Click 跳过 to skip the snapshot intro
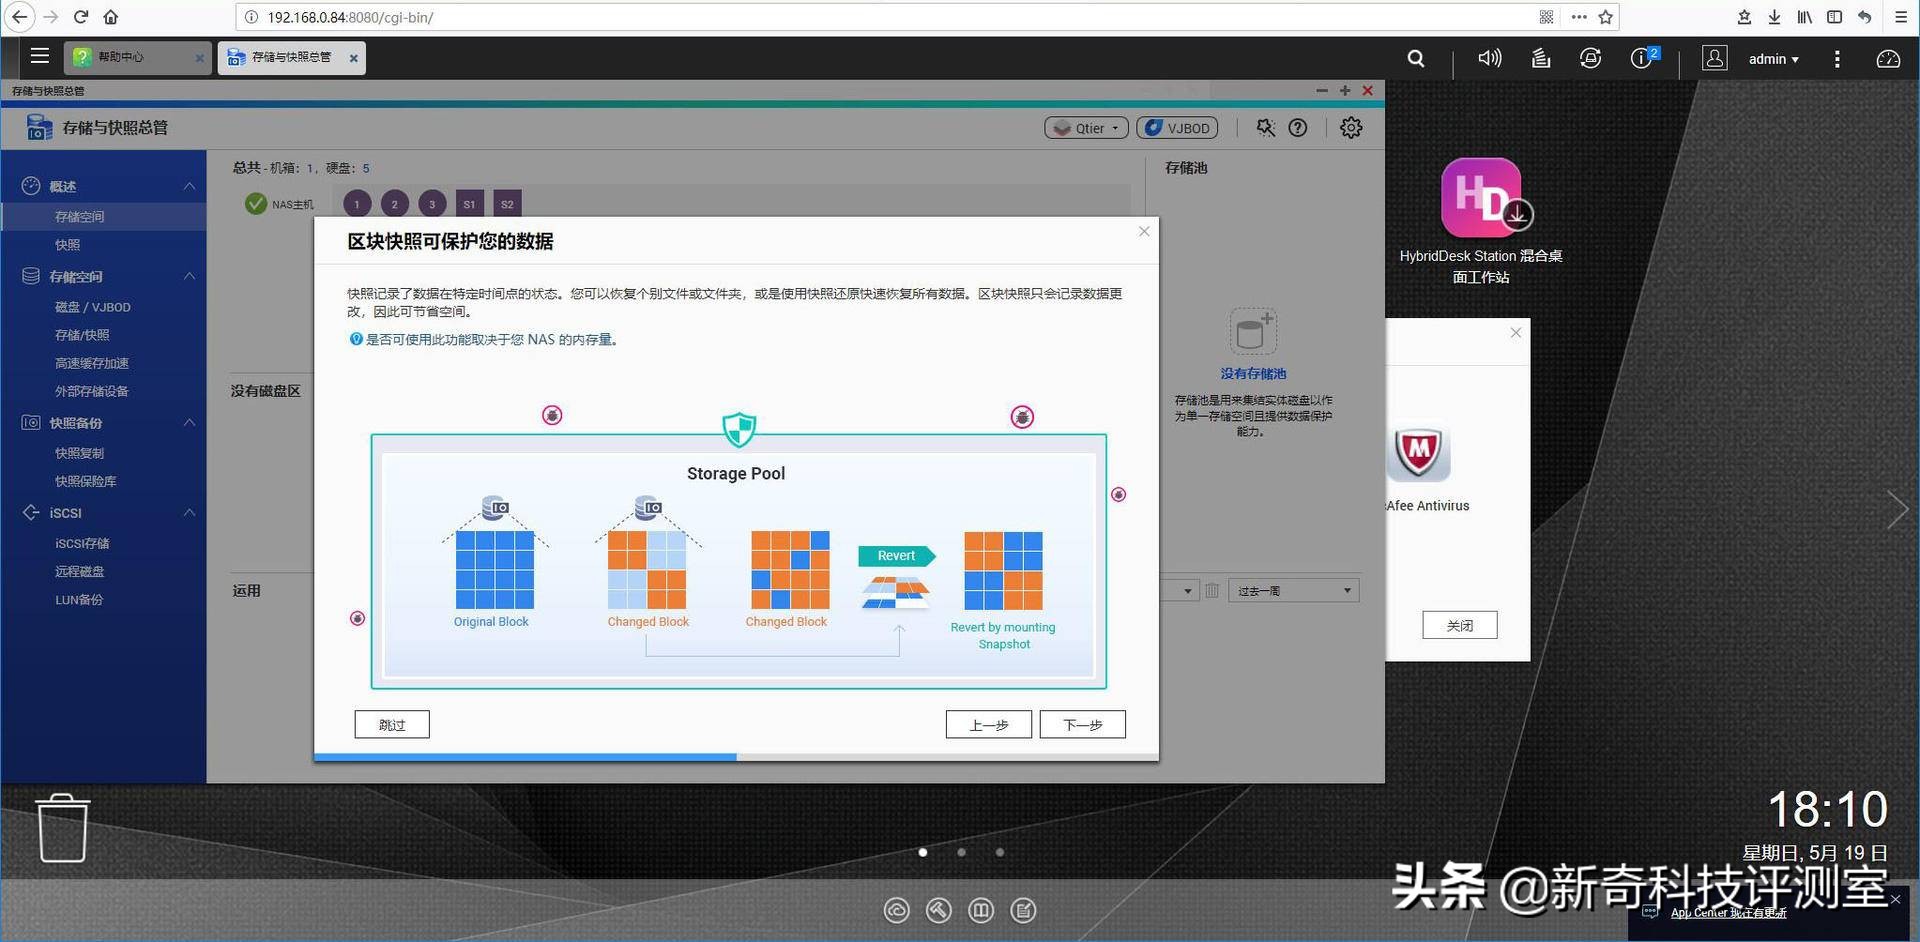This screenshot has height=942, width=1920. click(391, 724)
